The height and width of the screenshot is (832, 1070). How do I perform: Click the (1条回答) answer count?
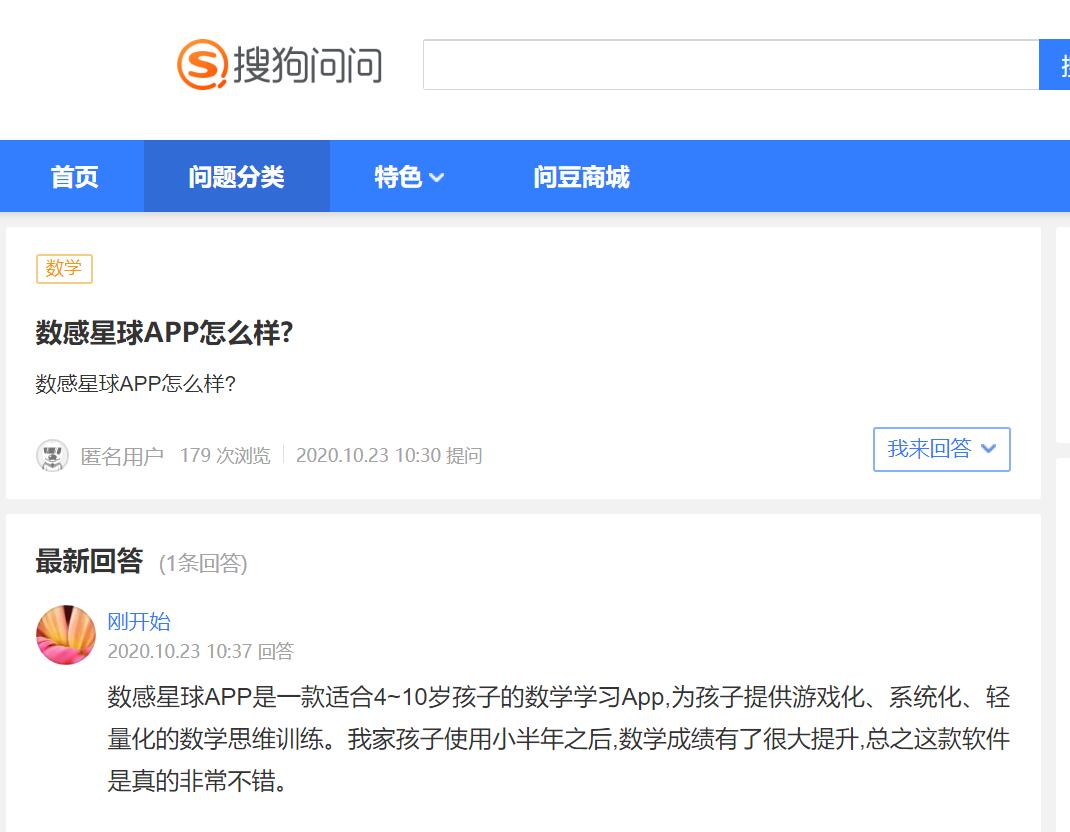coord(203,564)
